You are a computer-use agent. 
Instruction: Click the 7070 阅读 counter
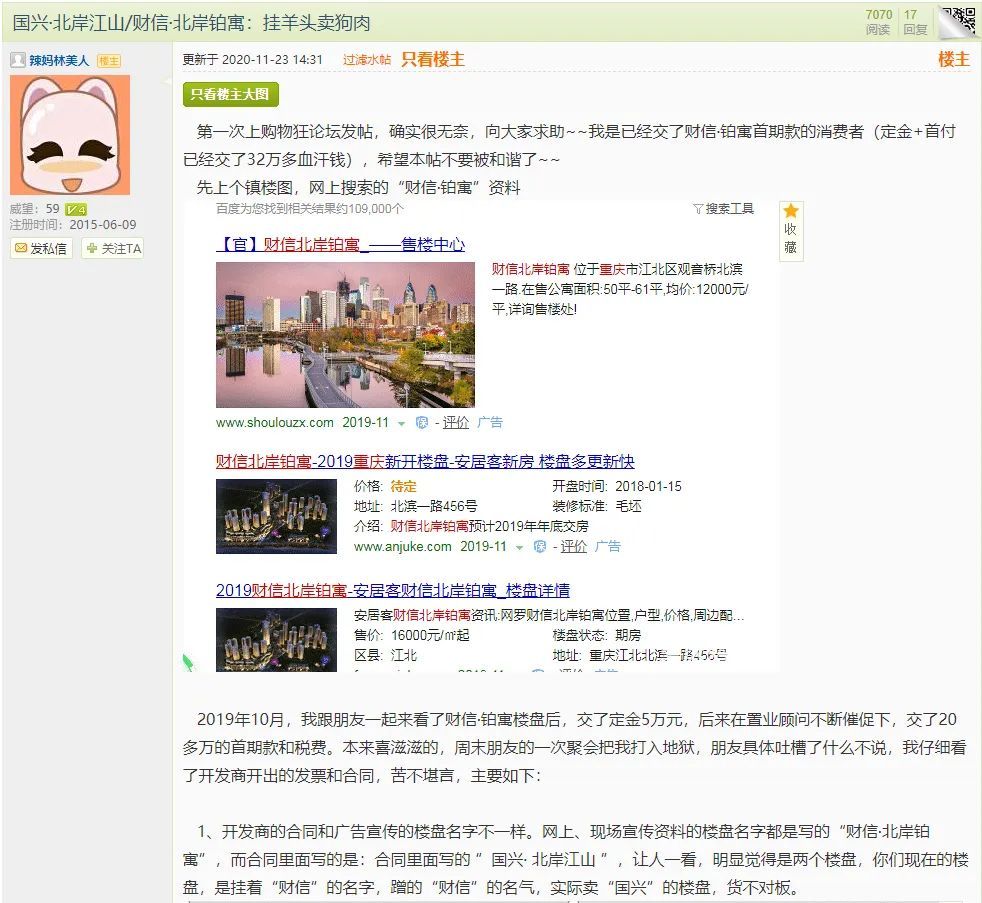tap(879, 22)
